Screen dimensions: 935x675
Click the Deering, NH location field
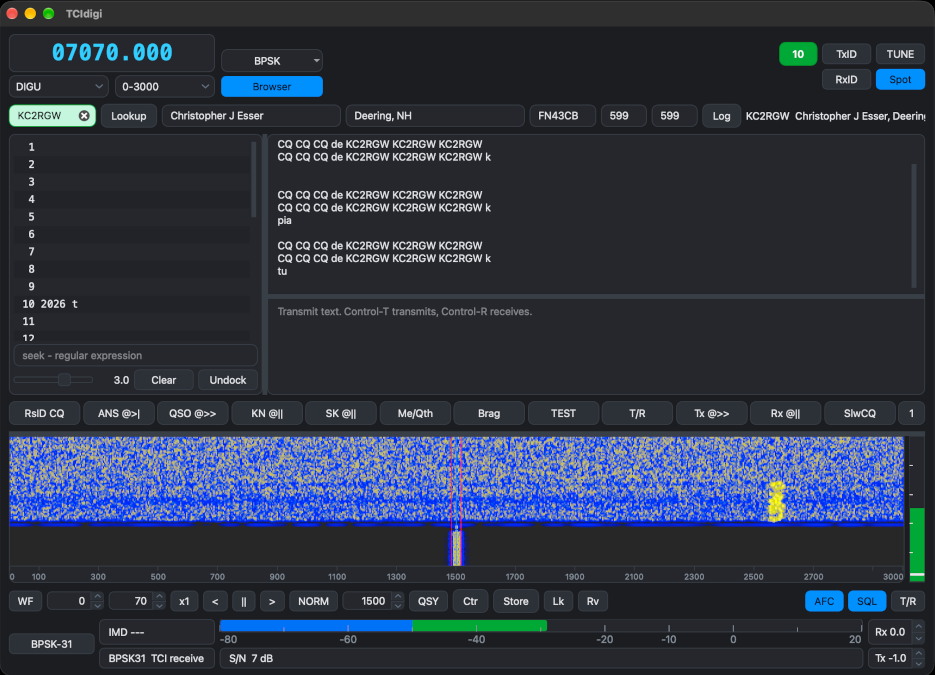click(x=435, y=116)
